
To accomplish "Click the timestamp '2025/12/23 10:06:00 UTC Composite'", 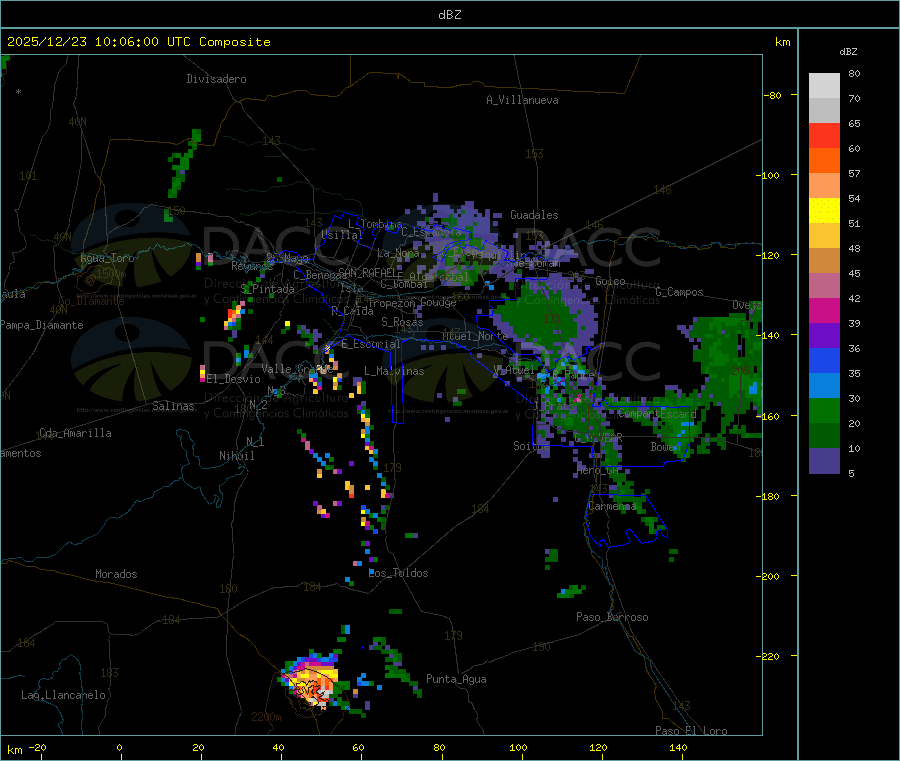I will [138, 42].
